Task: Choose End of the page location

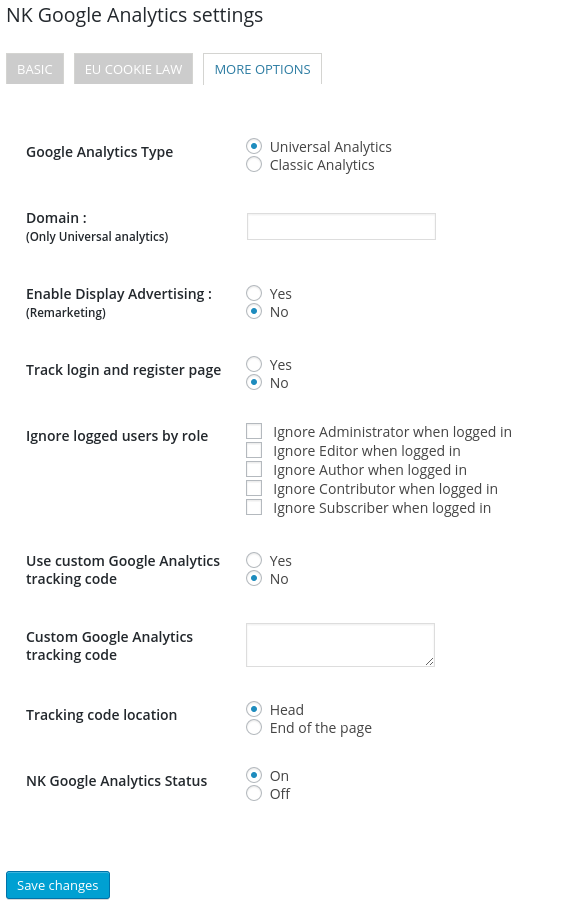Action: (x=254, y=727)
